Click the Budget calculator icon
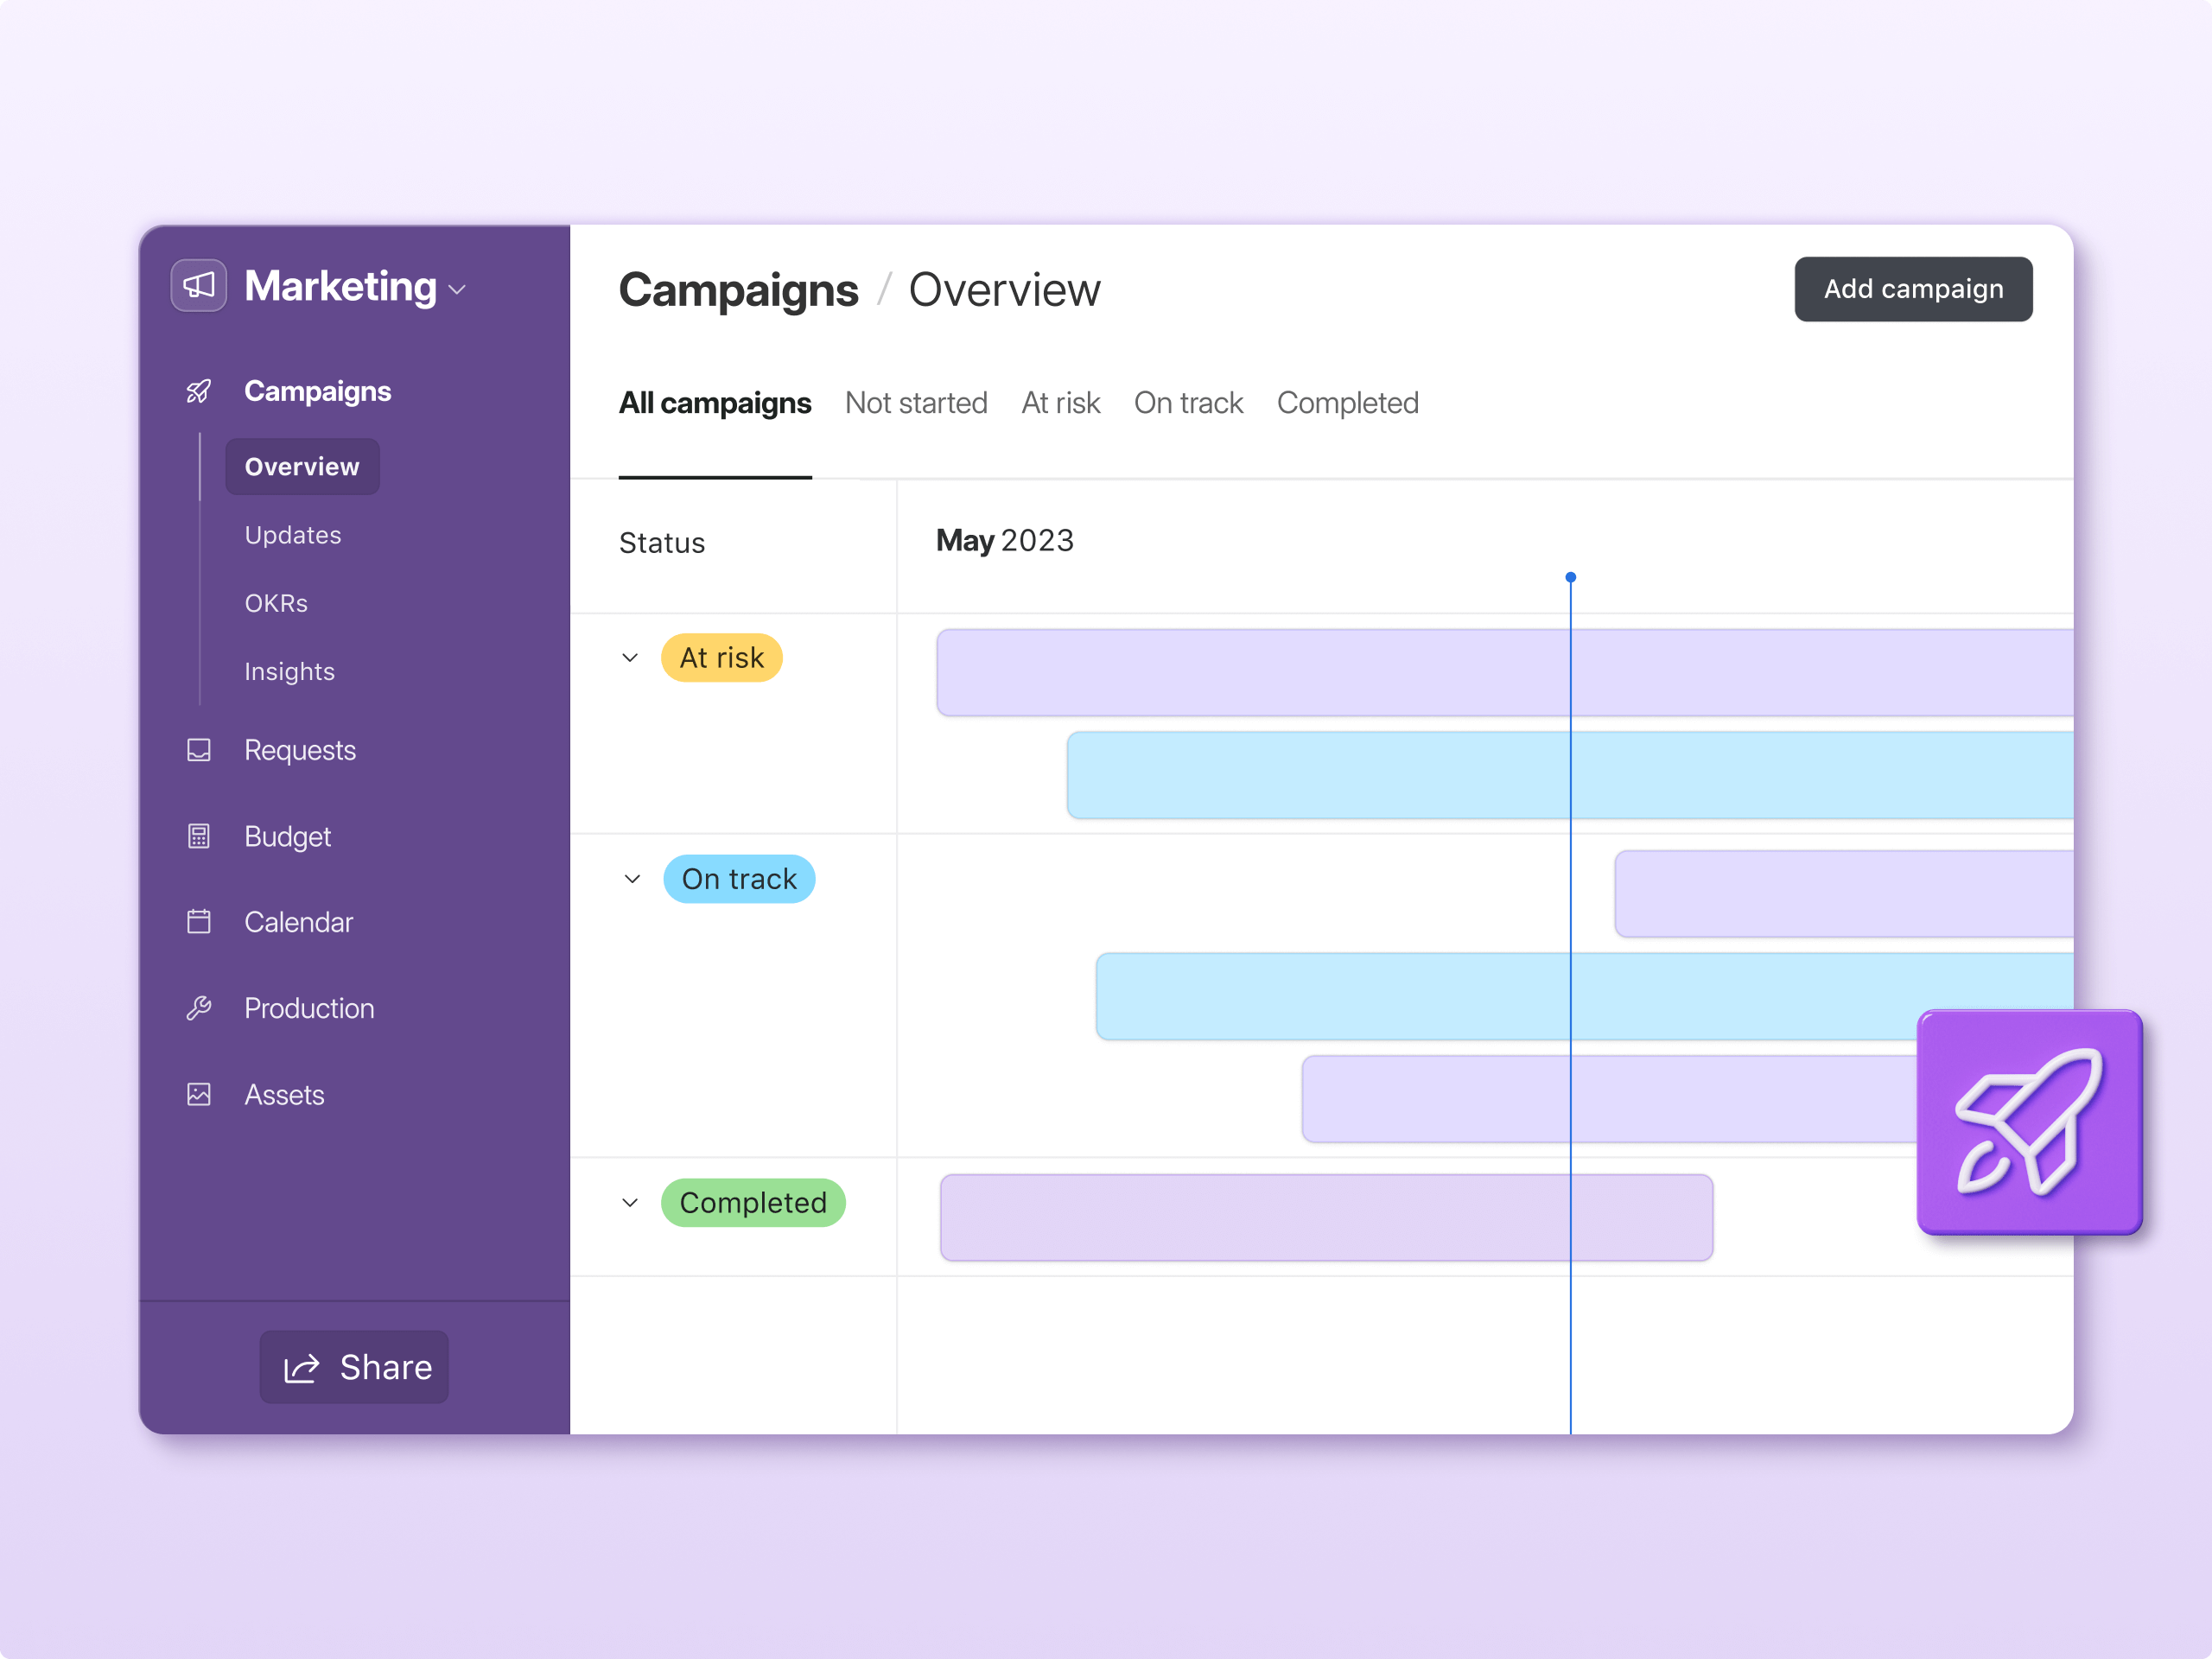The image size is (2212, 1659). pos(199,836)
